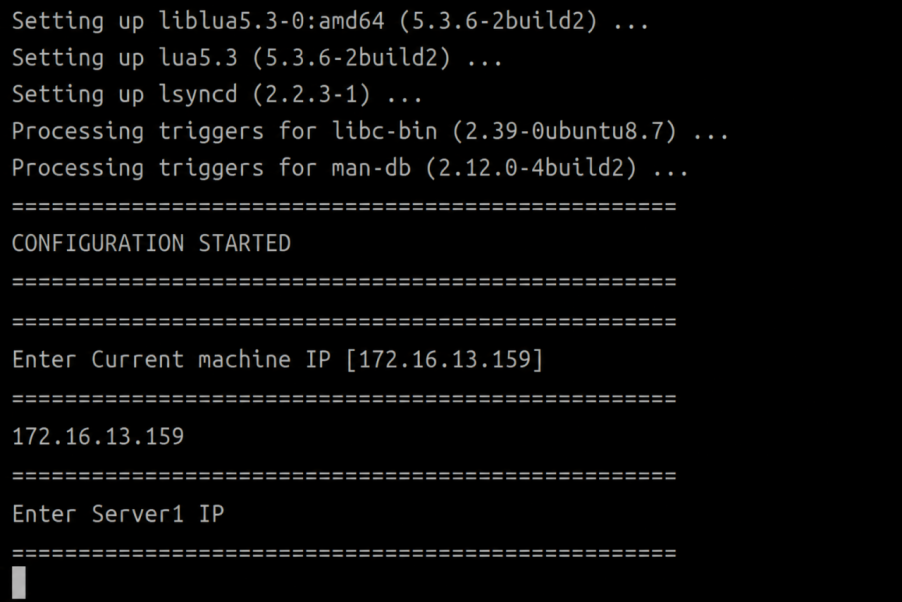Click the 'Enter Server1 IP' prompt text
This screenshot has width=902, height=602.
118,514
